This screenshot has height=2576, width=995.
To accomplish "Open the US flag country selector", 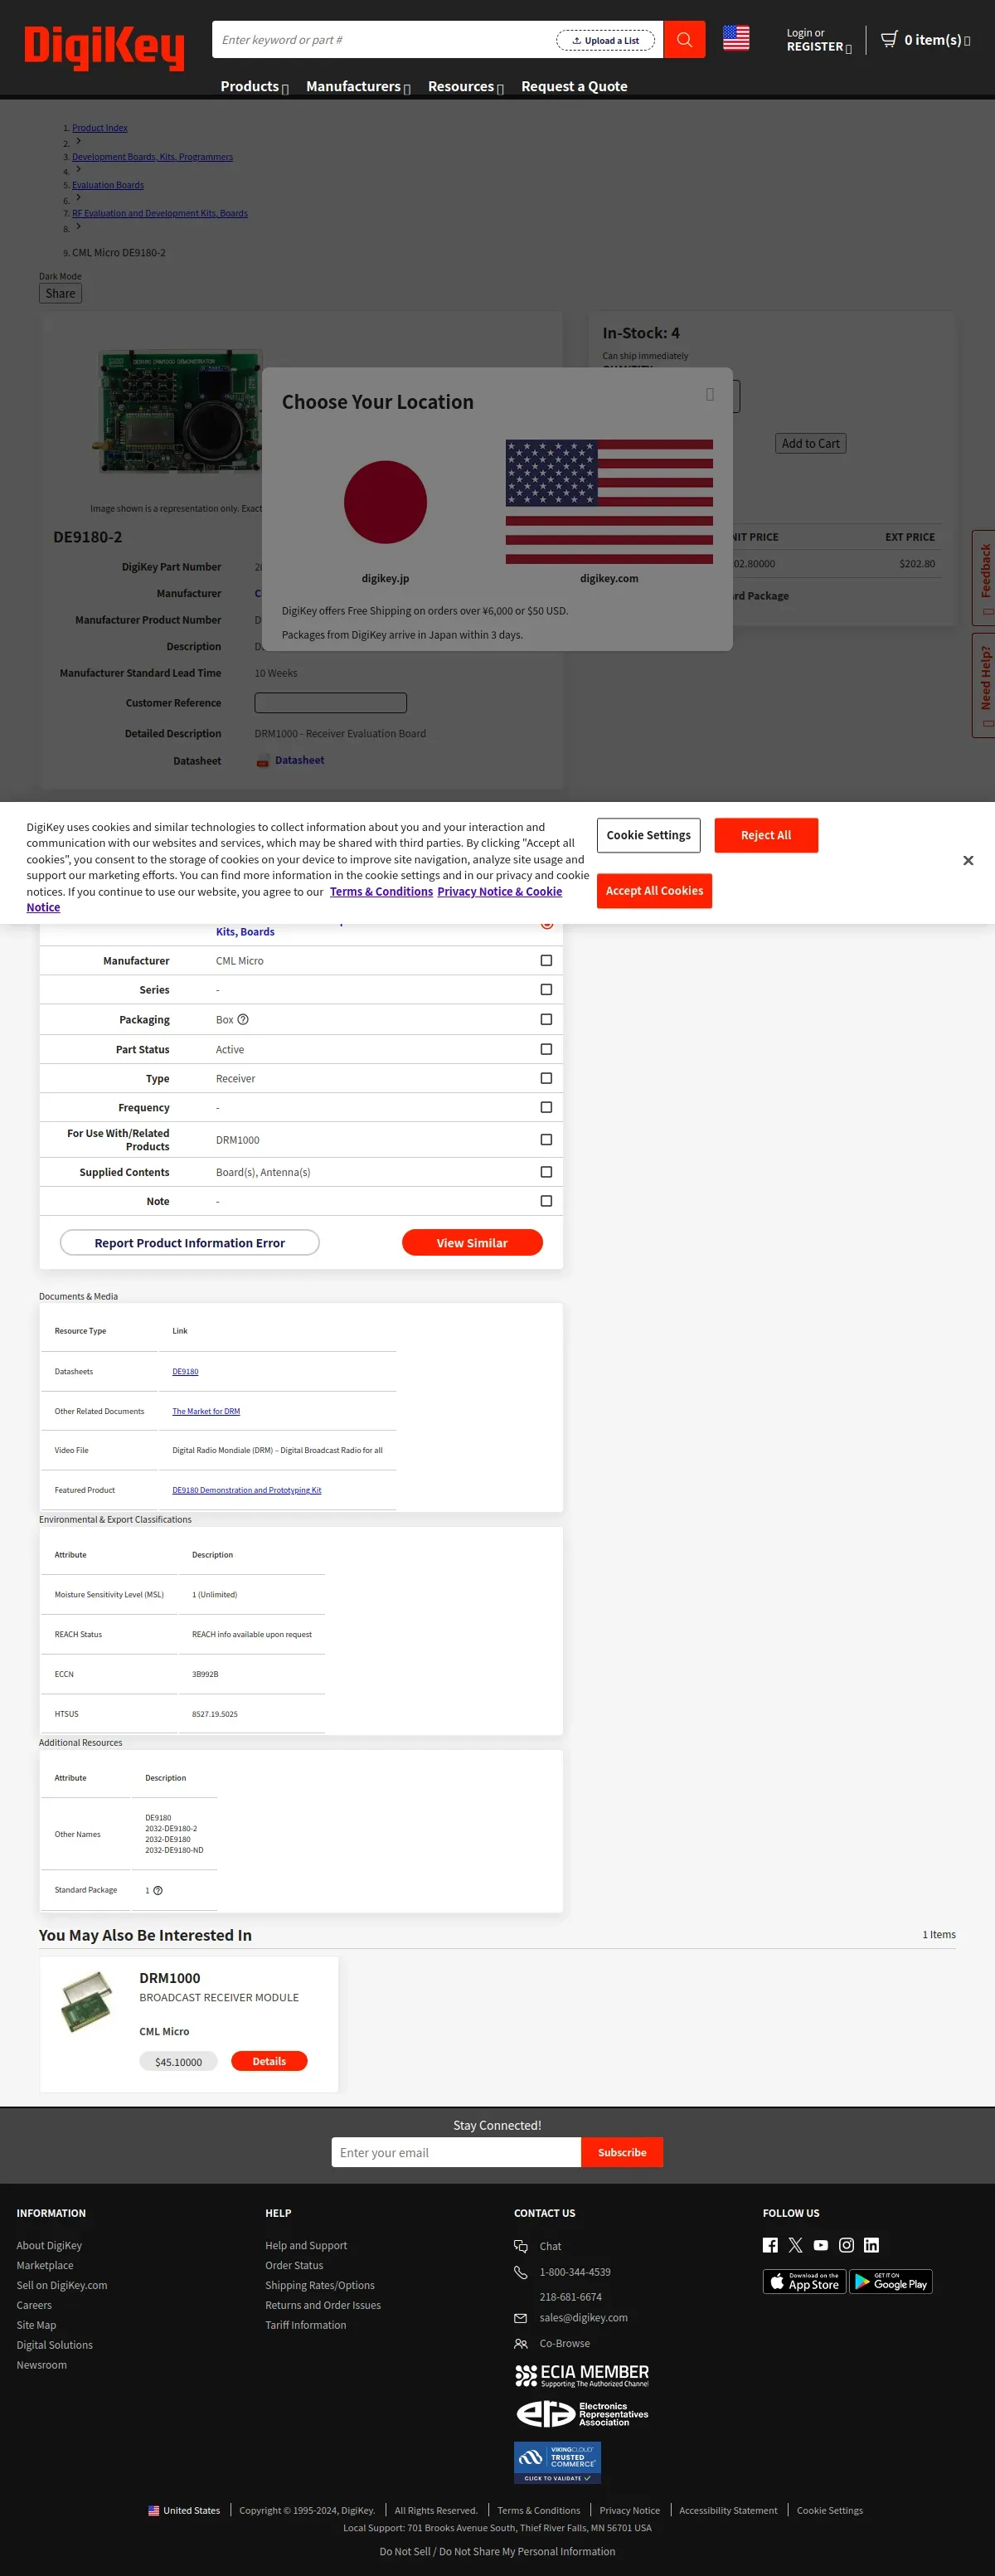I will 736,38.
